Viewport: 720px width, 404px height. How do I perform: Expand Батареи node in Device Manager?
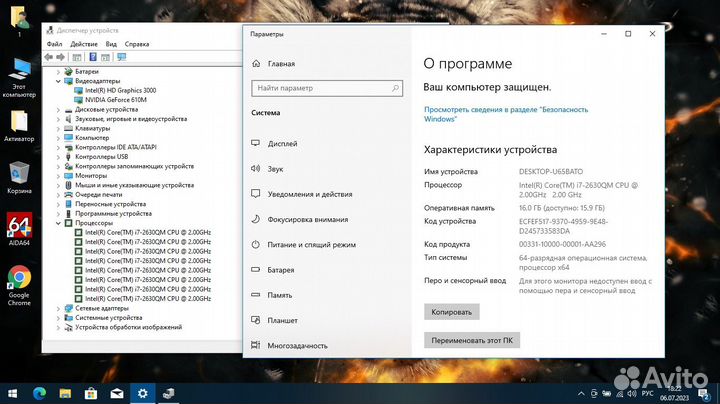pos(58,72)
